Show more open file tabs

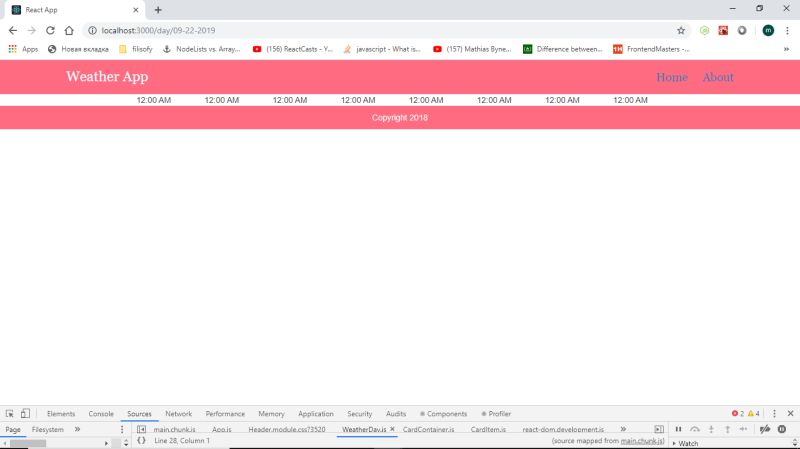(x=623, y=429)
